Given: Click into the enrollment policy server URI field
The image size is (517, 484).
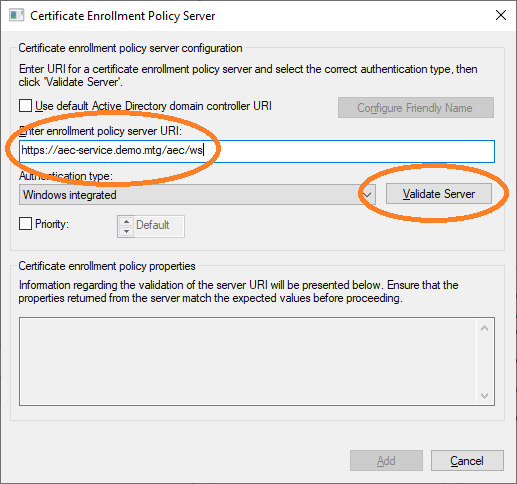Looking at the screenshot, I should pyautogui.click(x=257, y=151).
